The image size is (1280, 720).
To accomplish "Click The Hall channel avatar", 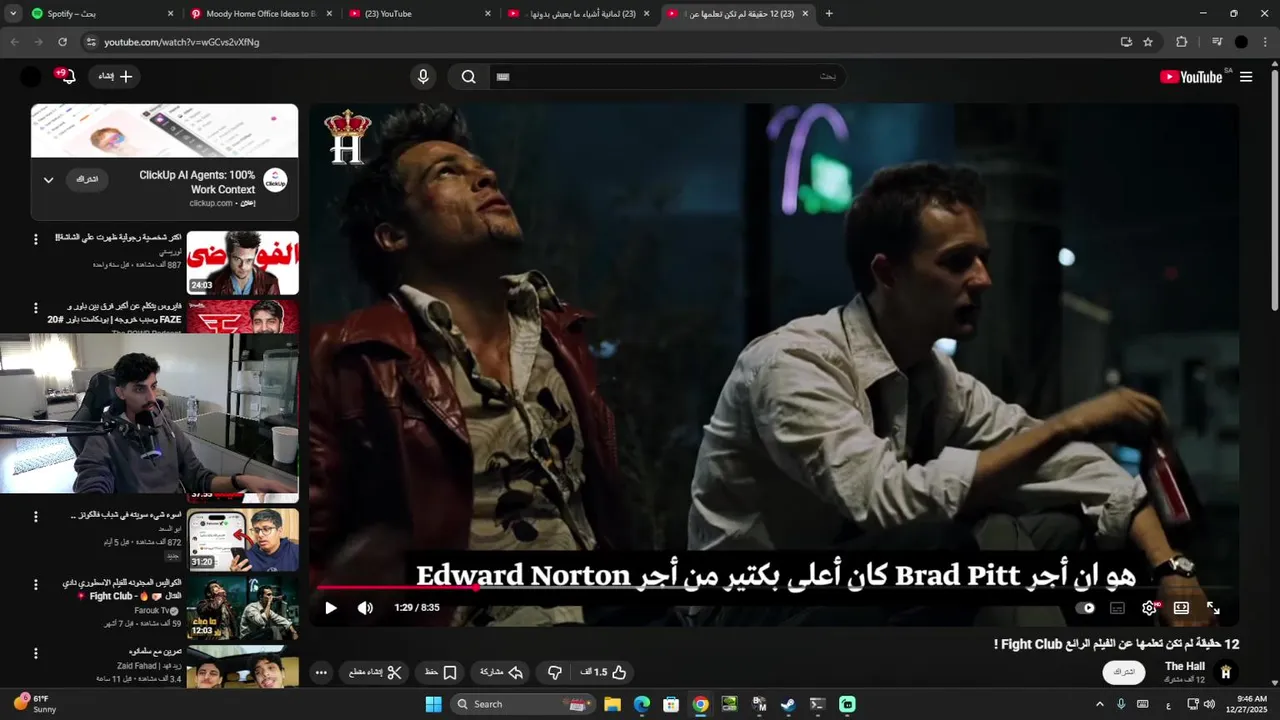I will (x=1226, y=672).
